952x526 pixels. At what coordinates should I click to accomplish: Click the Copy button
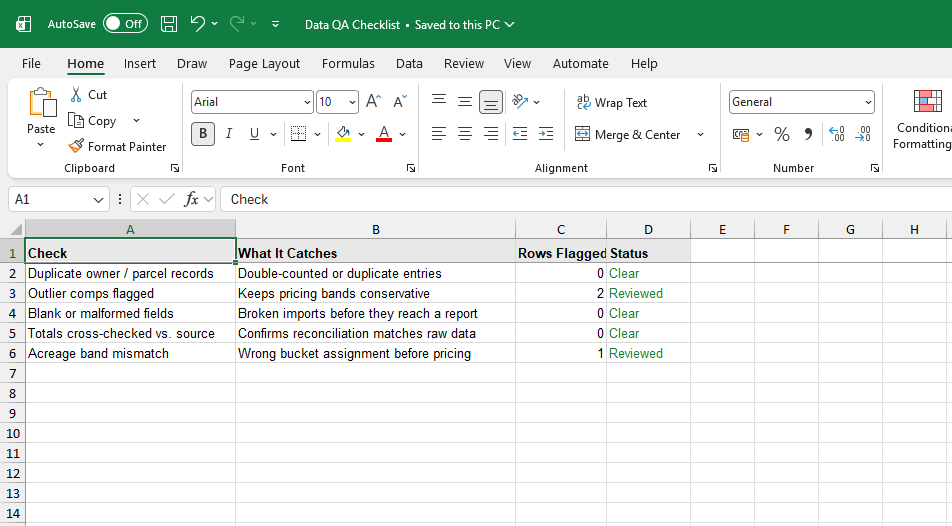[x=93, y=121]
